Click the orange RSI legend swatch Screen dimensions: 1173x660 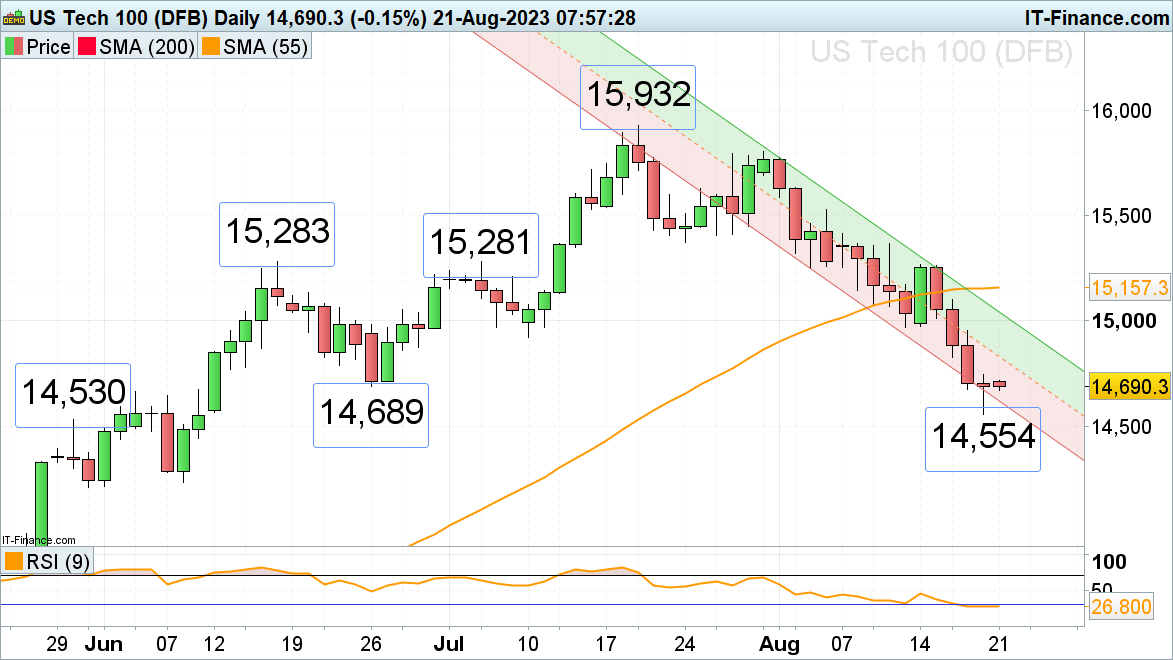(13, 561)
